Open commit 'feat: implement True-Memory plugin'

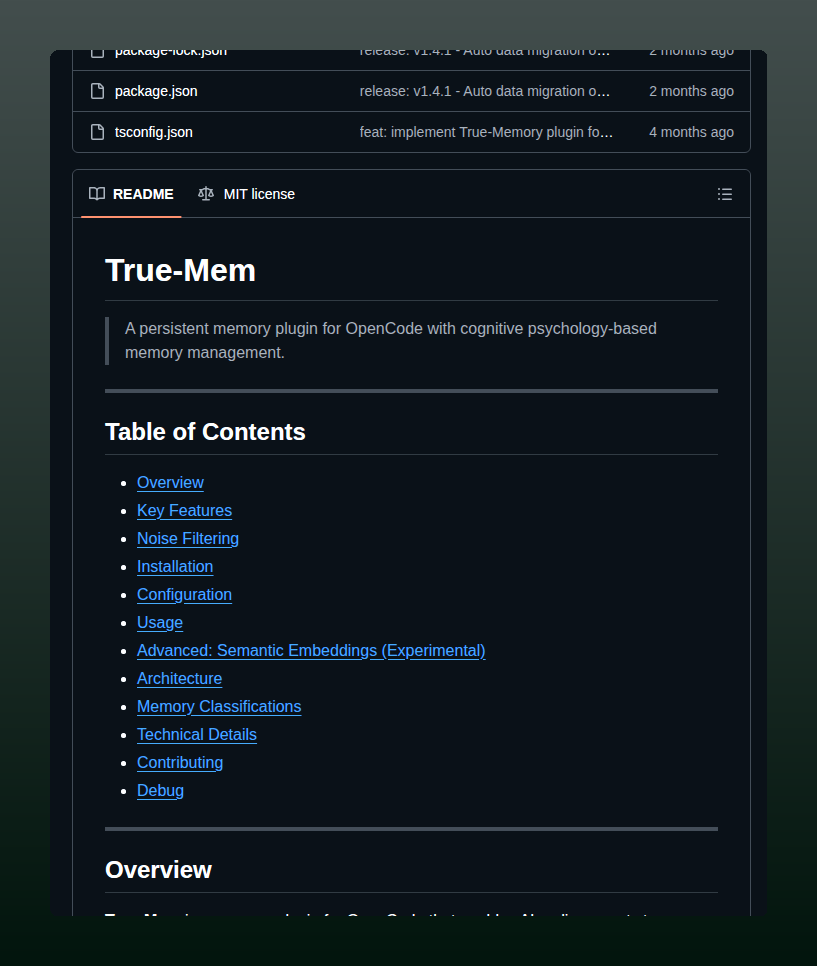click(x=486, y=132)
